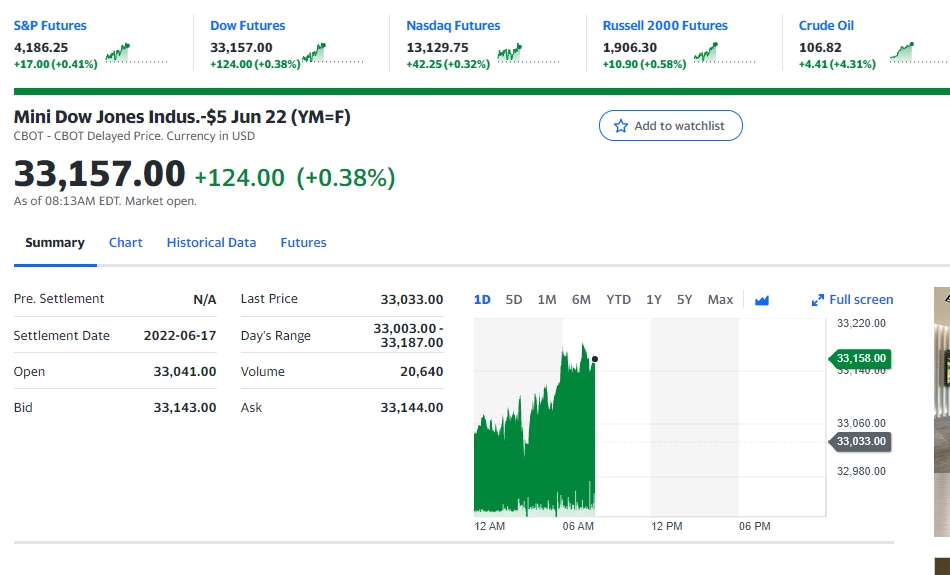Viewport: 950px width, 575px height.
Task: Select the Max chart range
Action: click(720, 299)
